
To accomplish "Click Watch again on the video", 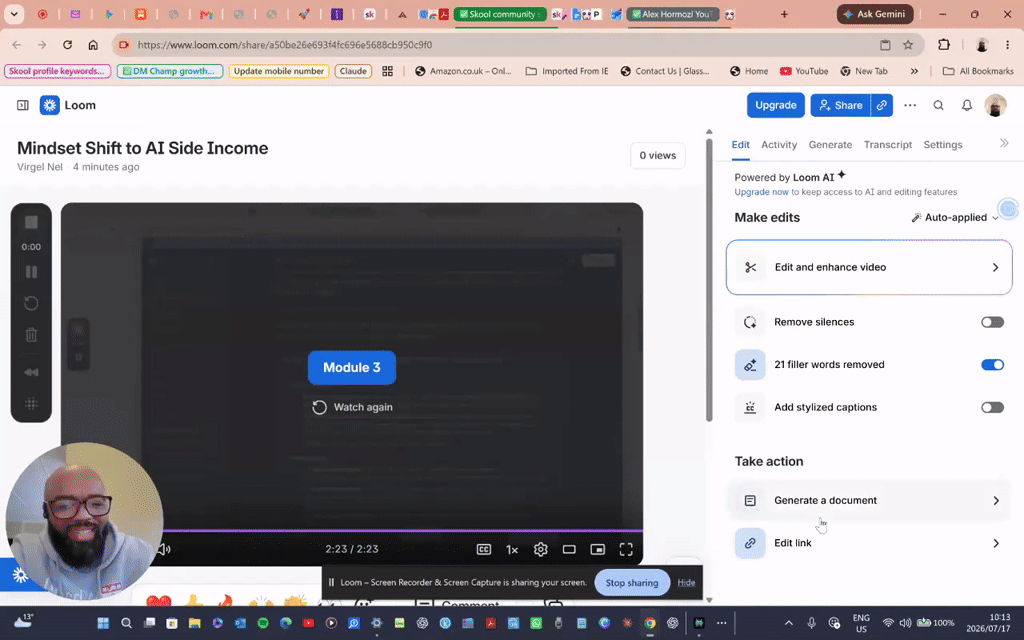I will click(352, 408).
